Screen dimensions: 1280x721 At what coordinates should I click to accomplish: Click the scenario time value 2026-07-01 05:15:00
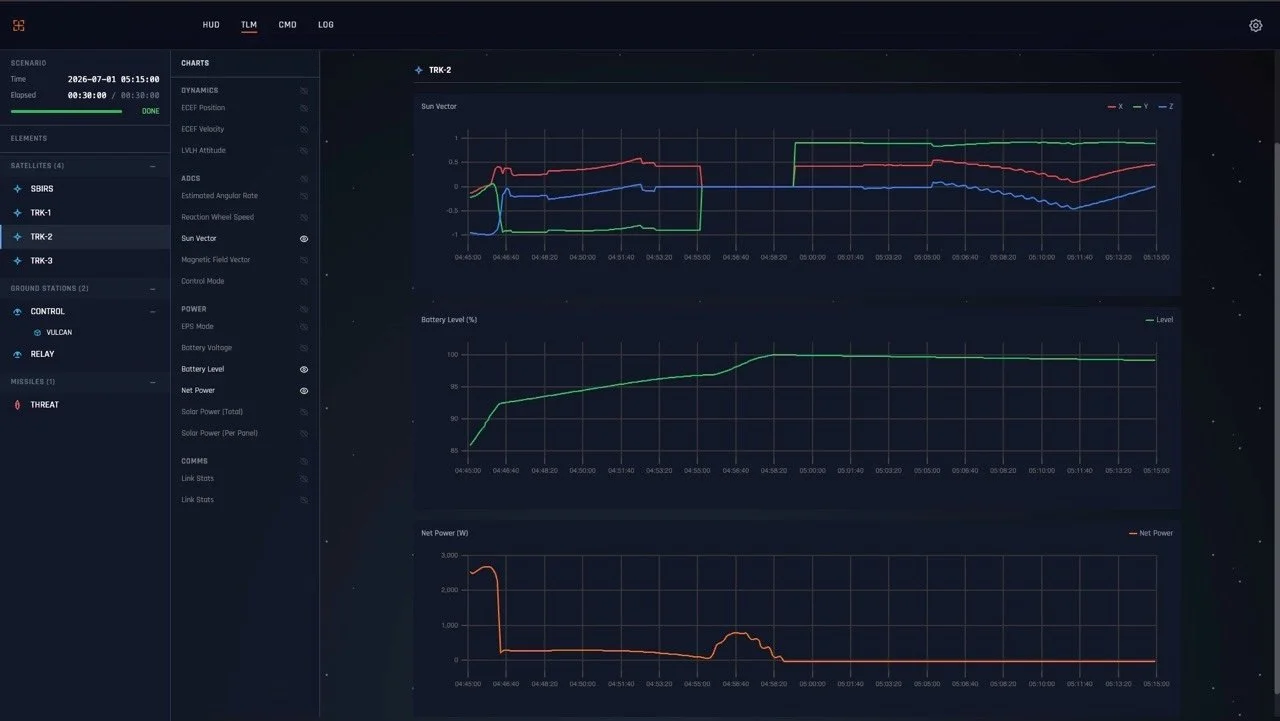coord(113,79)
